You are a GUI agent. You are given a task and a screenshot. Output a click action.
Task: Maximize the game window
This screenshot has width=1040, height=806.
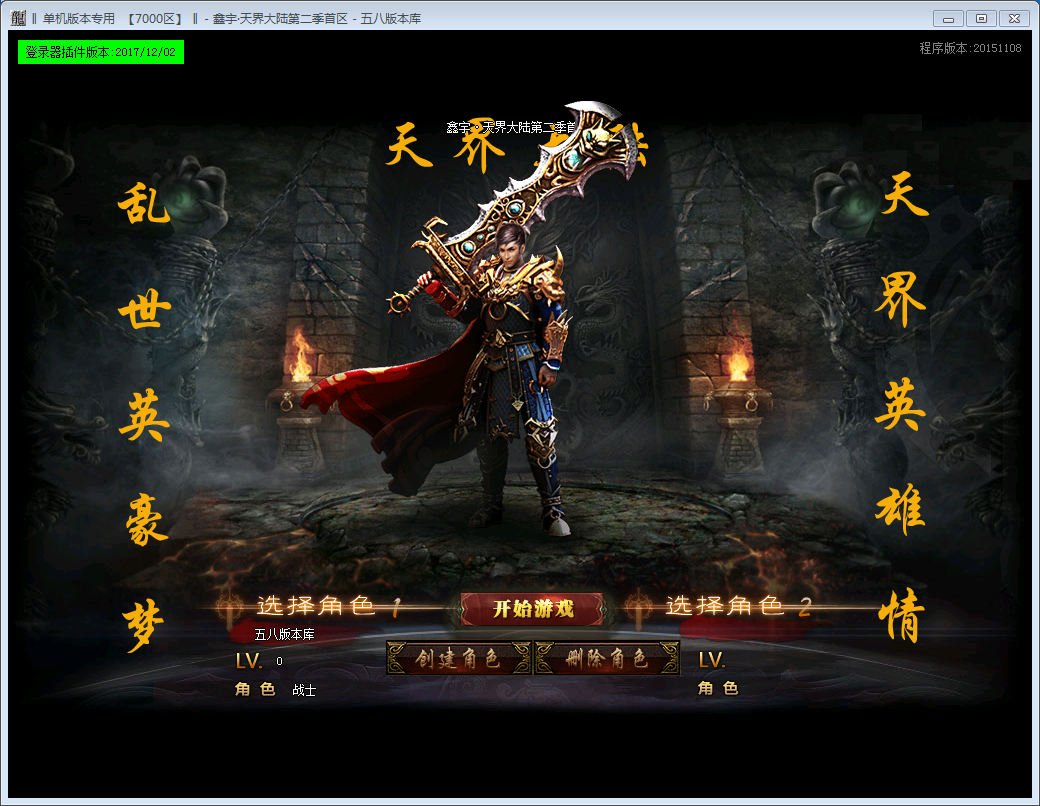(981, 19)
